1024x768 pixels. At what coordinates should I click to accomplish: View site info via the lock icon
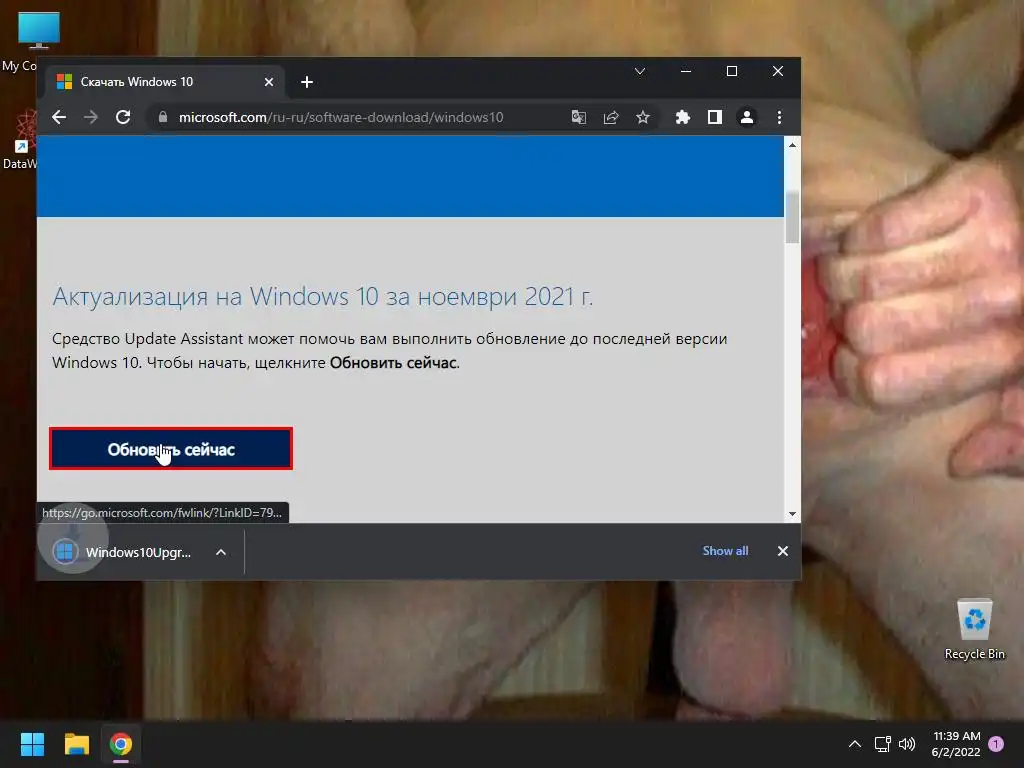(163, 118)
